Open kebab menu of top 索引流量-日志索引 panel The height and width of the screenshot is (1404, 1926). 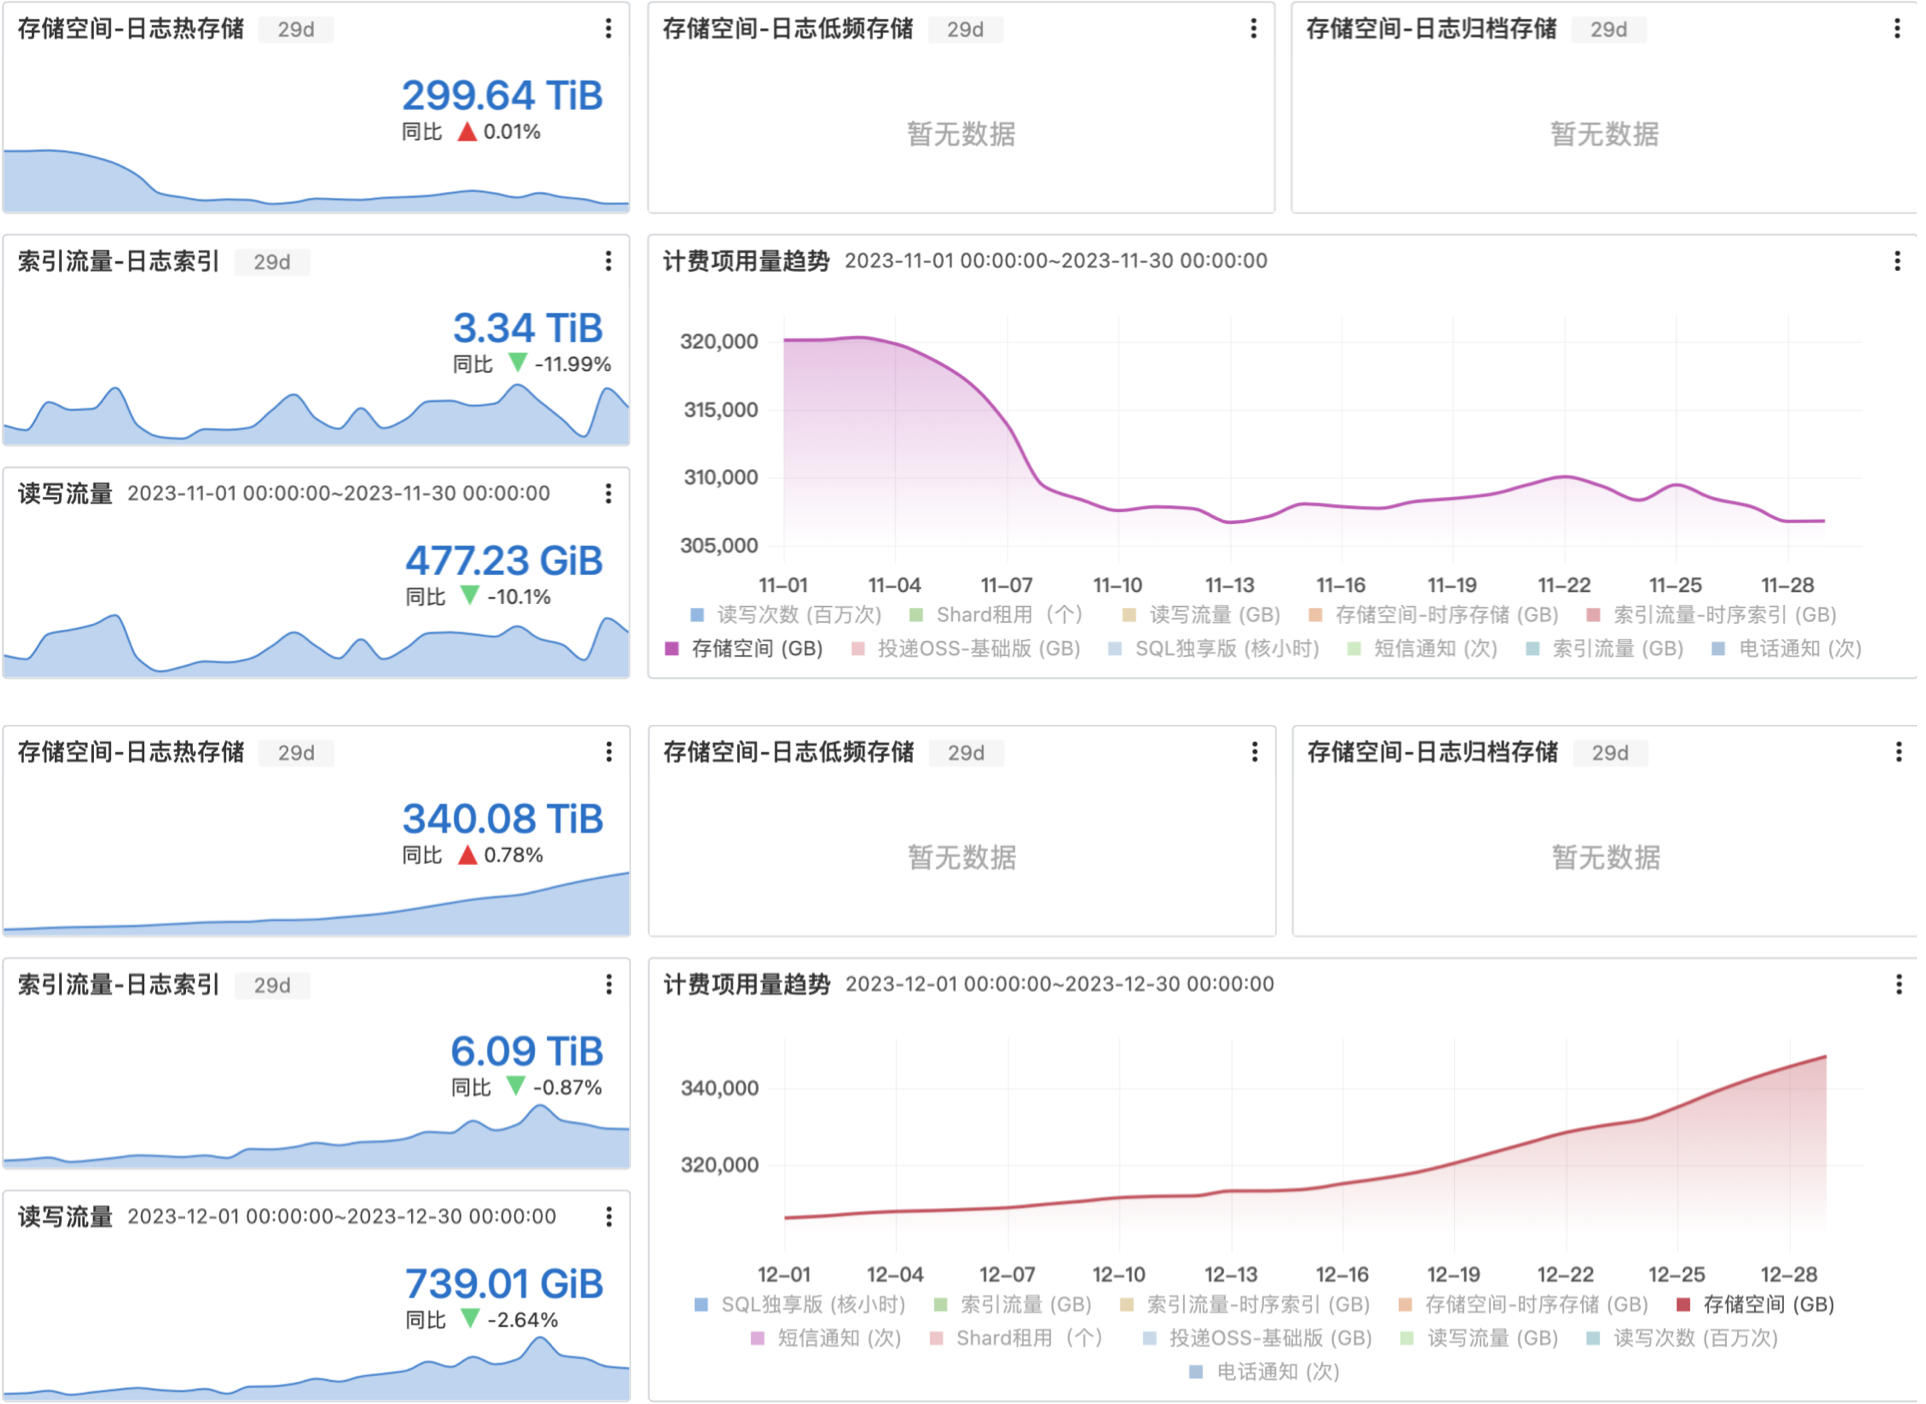608,261
